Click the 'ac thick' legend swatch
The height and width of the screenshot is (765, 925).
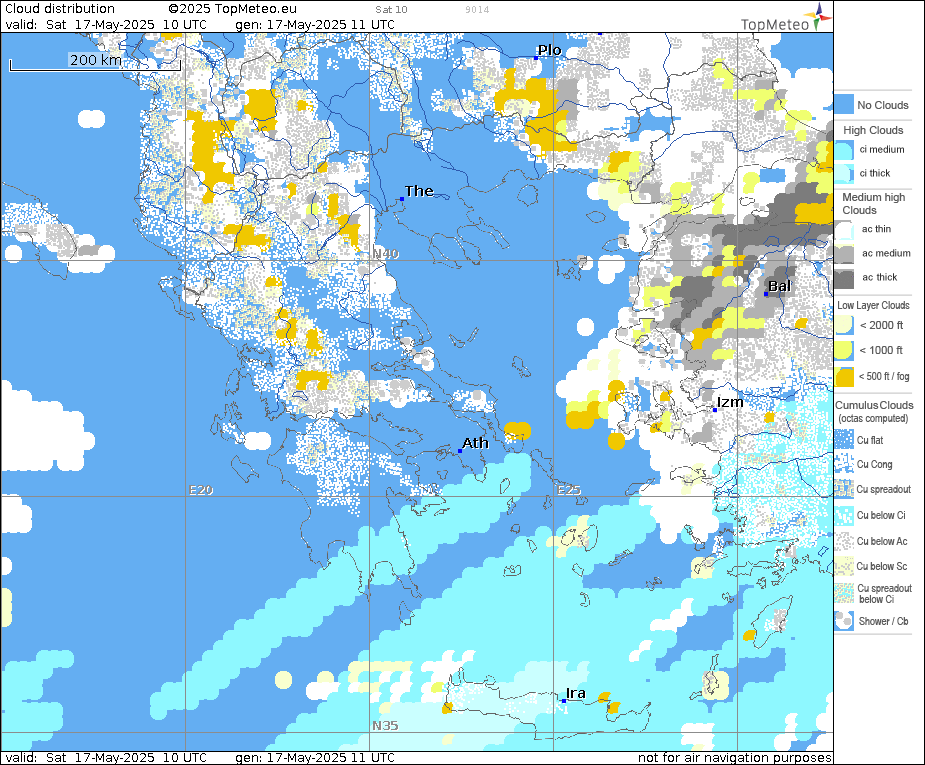[x=844, y=278]
